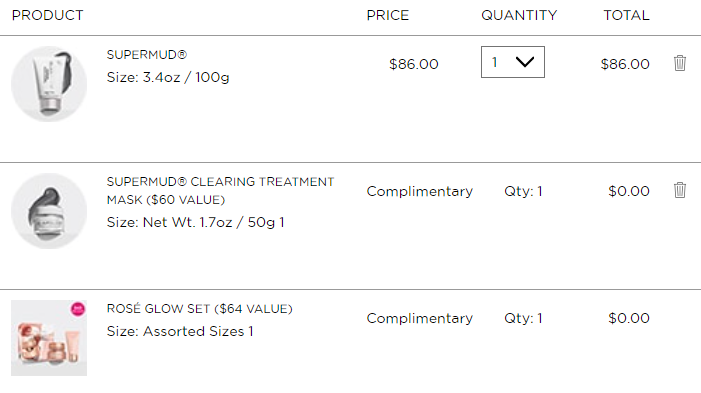The image size is (701, 393).
Task: Click the TOTAL column header
Action: (626, 15)
